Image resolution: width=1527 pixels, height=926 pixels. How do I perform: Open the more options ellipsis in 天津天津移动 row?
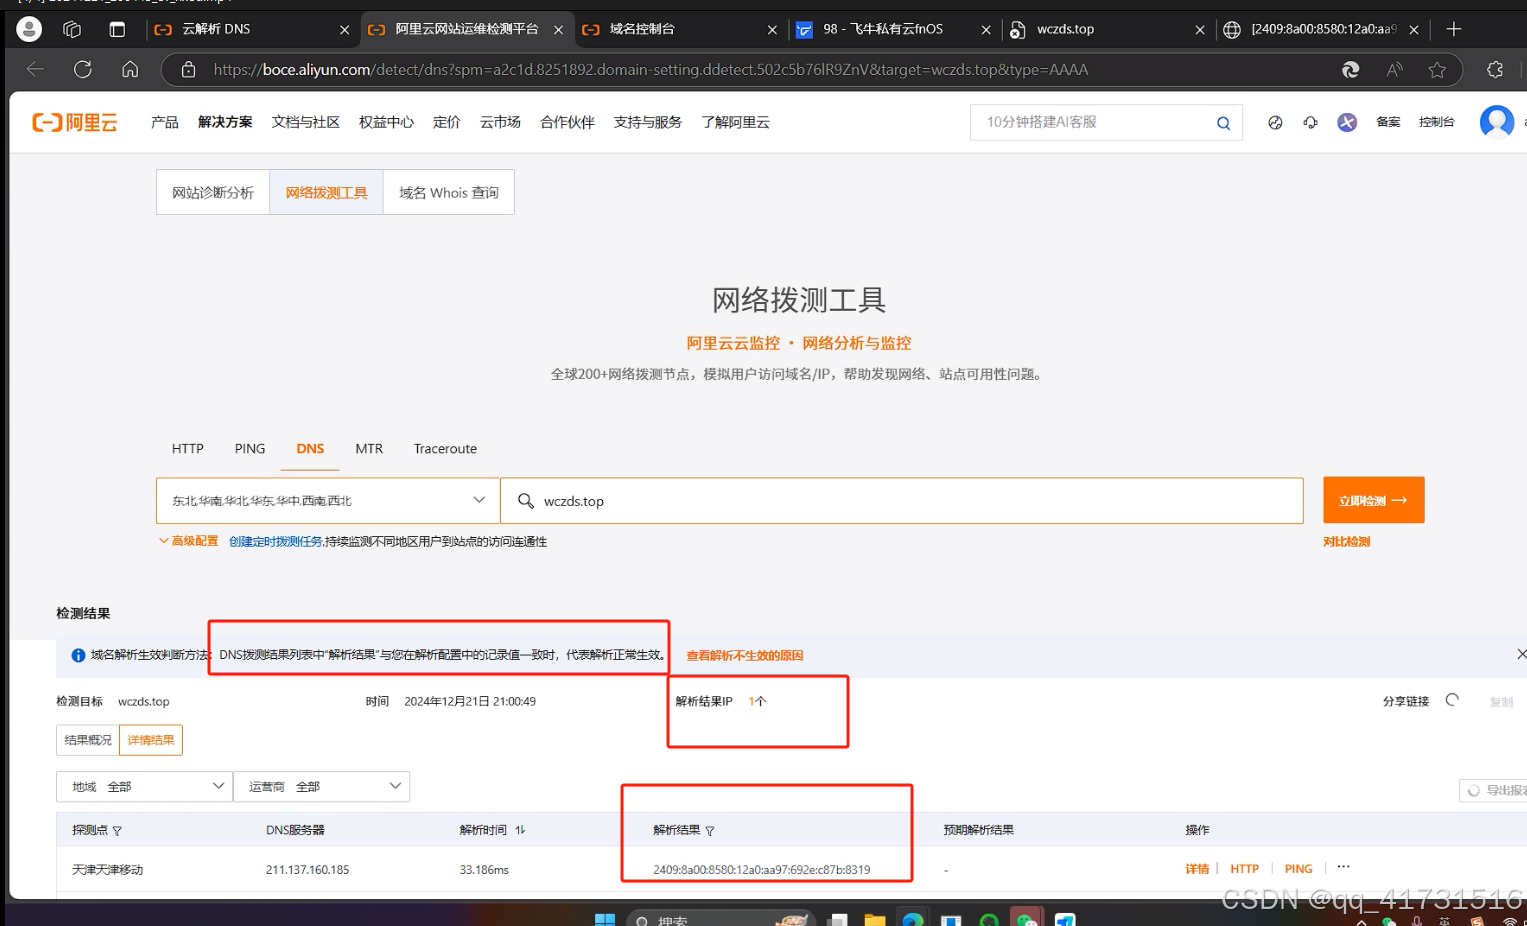[1343, 867]
